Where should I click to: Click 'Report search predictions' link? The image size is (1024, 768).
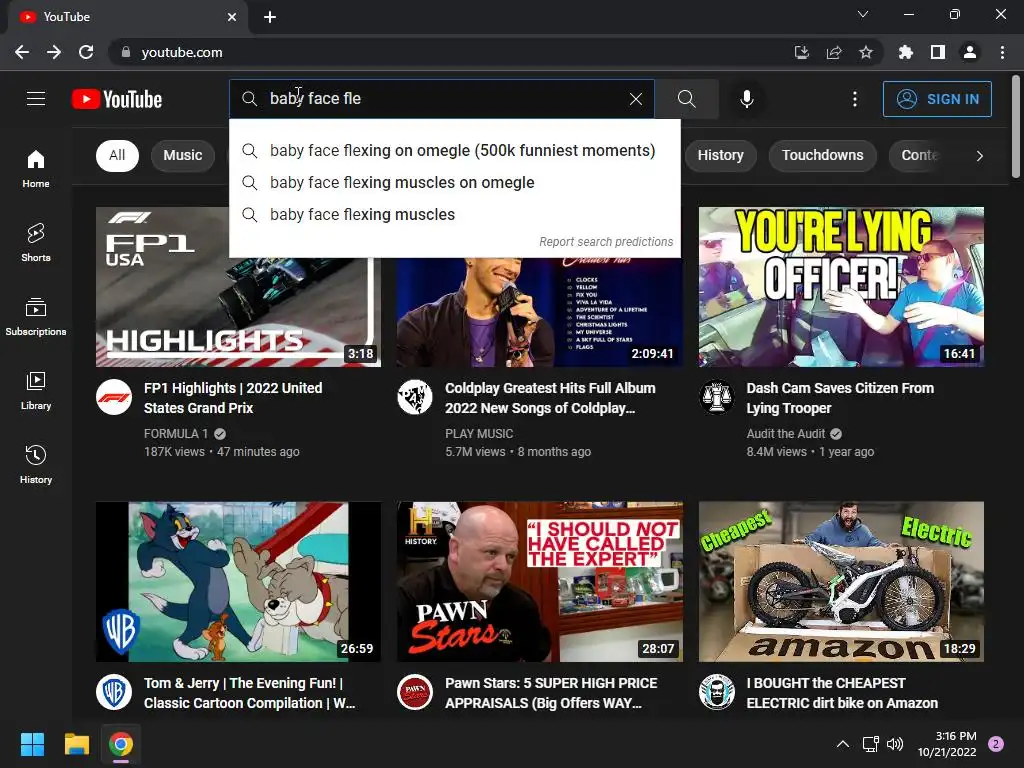click(605, 242)
